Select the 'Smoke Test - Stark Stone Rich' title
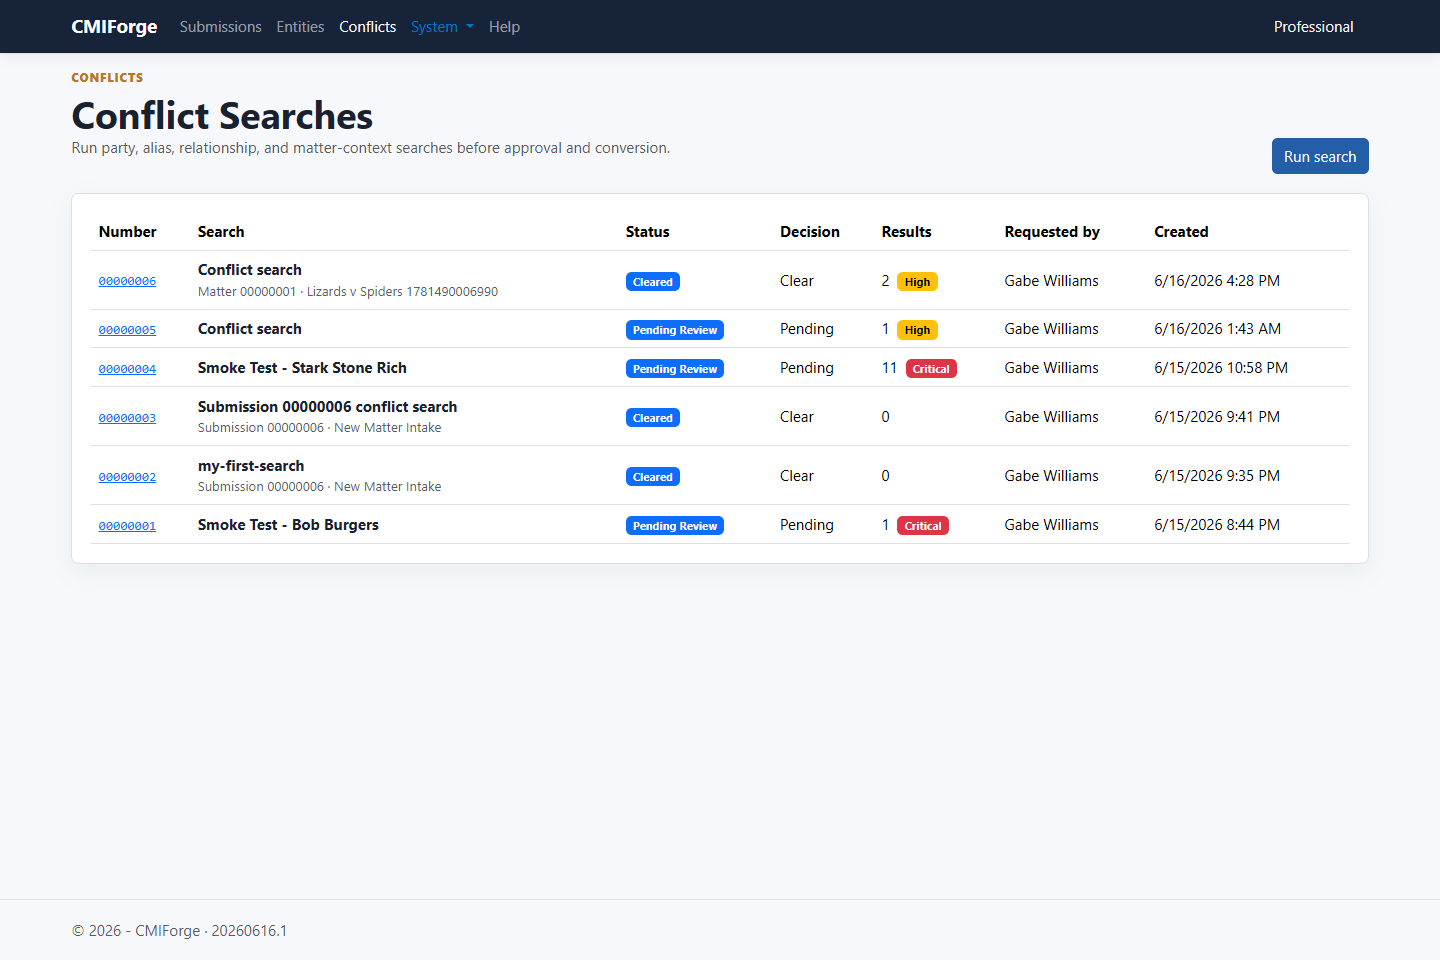Viewport: 1440px width, 960px height. [x=302, y=368]
